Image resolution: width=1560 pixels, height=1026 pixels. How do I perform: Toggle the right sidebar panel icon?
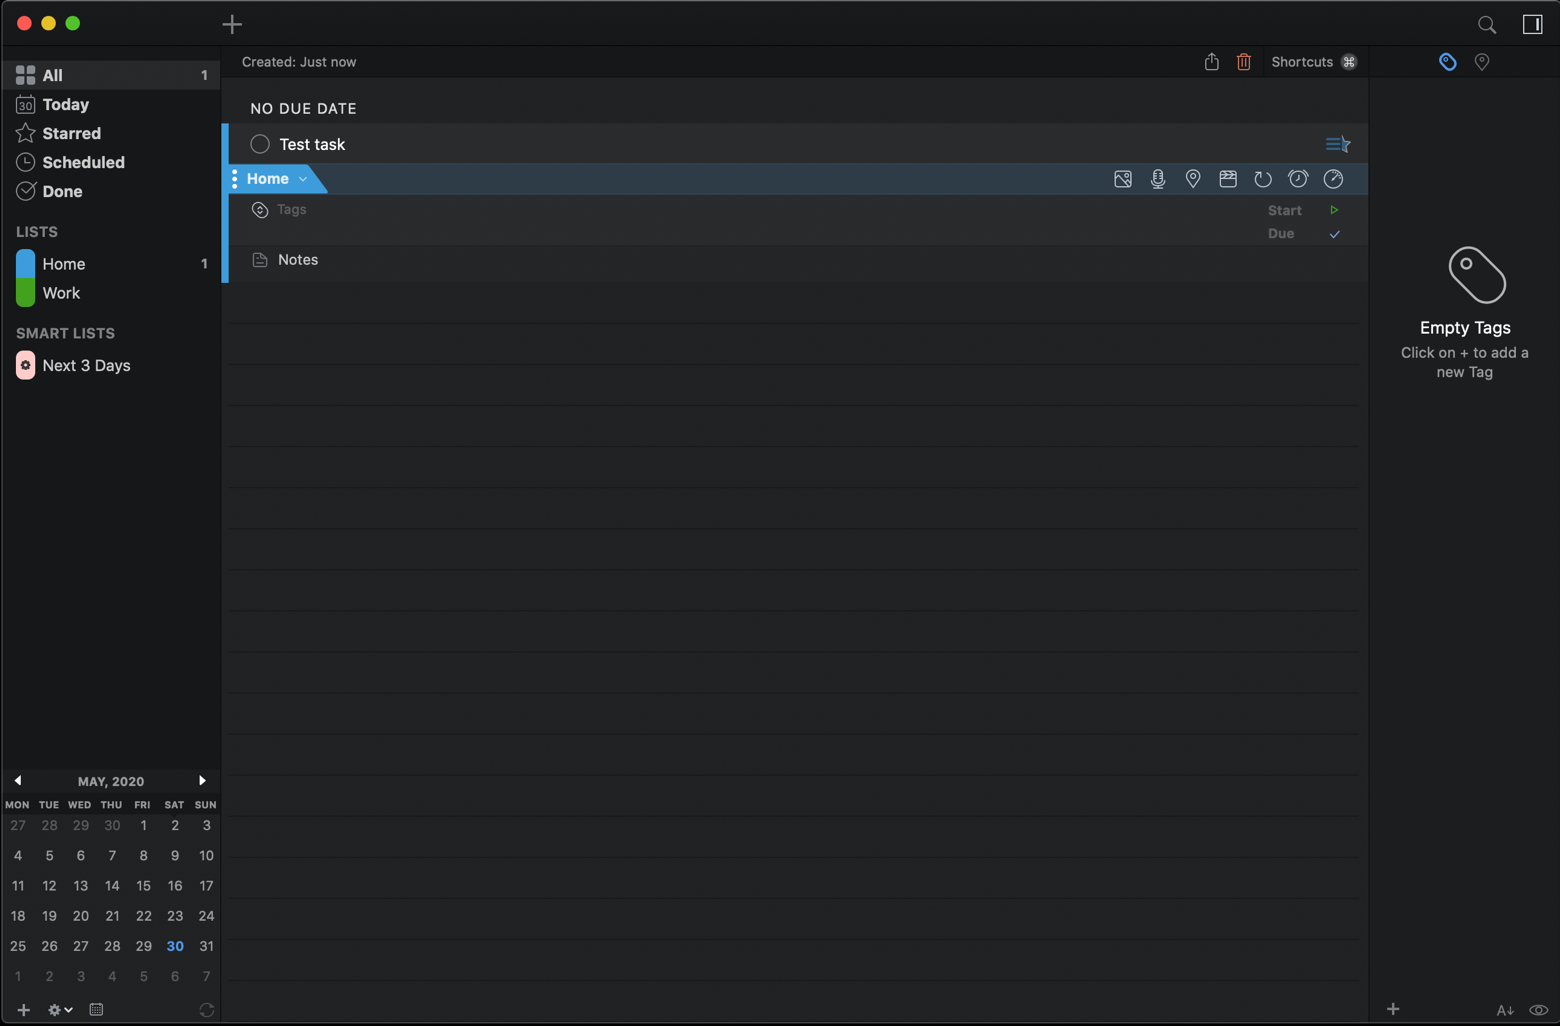click(1532, 24)
